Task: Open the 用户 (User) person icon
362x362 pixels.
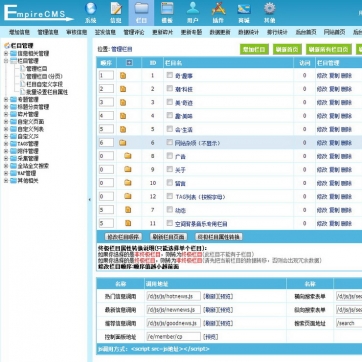Action: [193, 9]
